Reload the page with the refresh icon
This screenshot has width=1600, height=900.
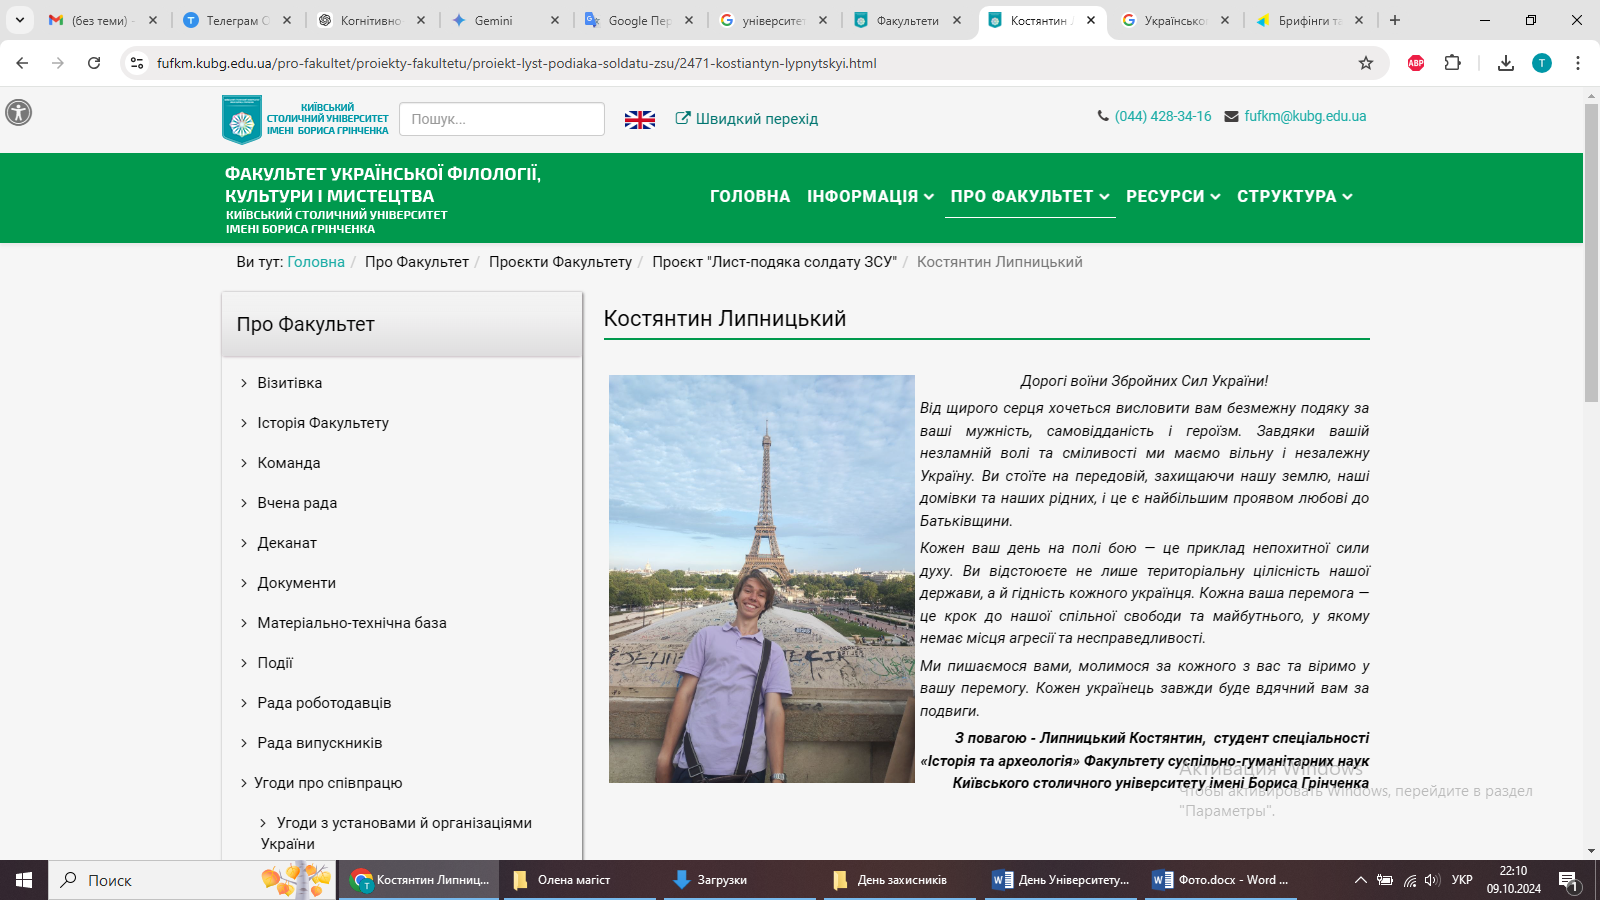coord(94,63)
